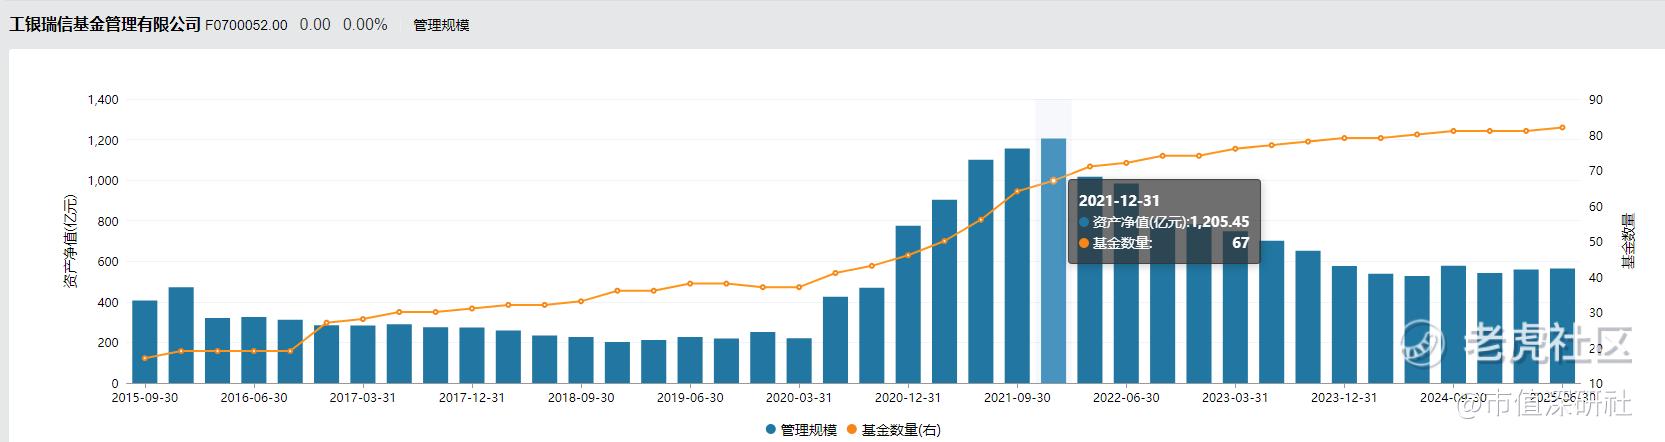Click the highlighted 2021-12-31 bar
1665x442 pixels.
[x=1053, y=261]
